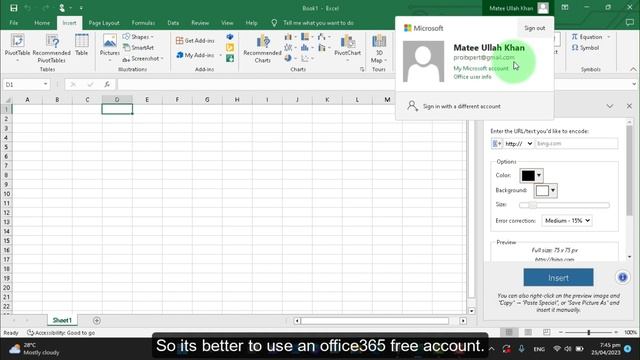Close the add-in task pane
Image resolution: width=640 pixels, height=360 pixels.
pyautogui.click(x=629, y=106)
